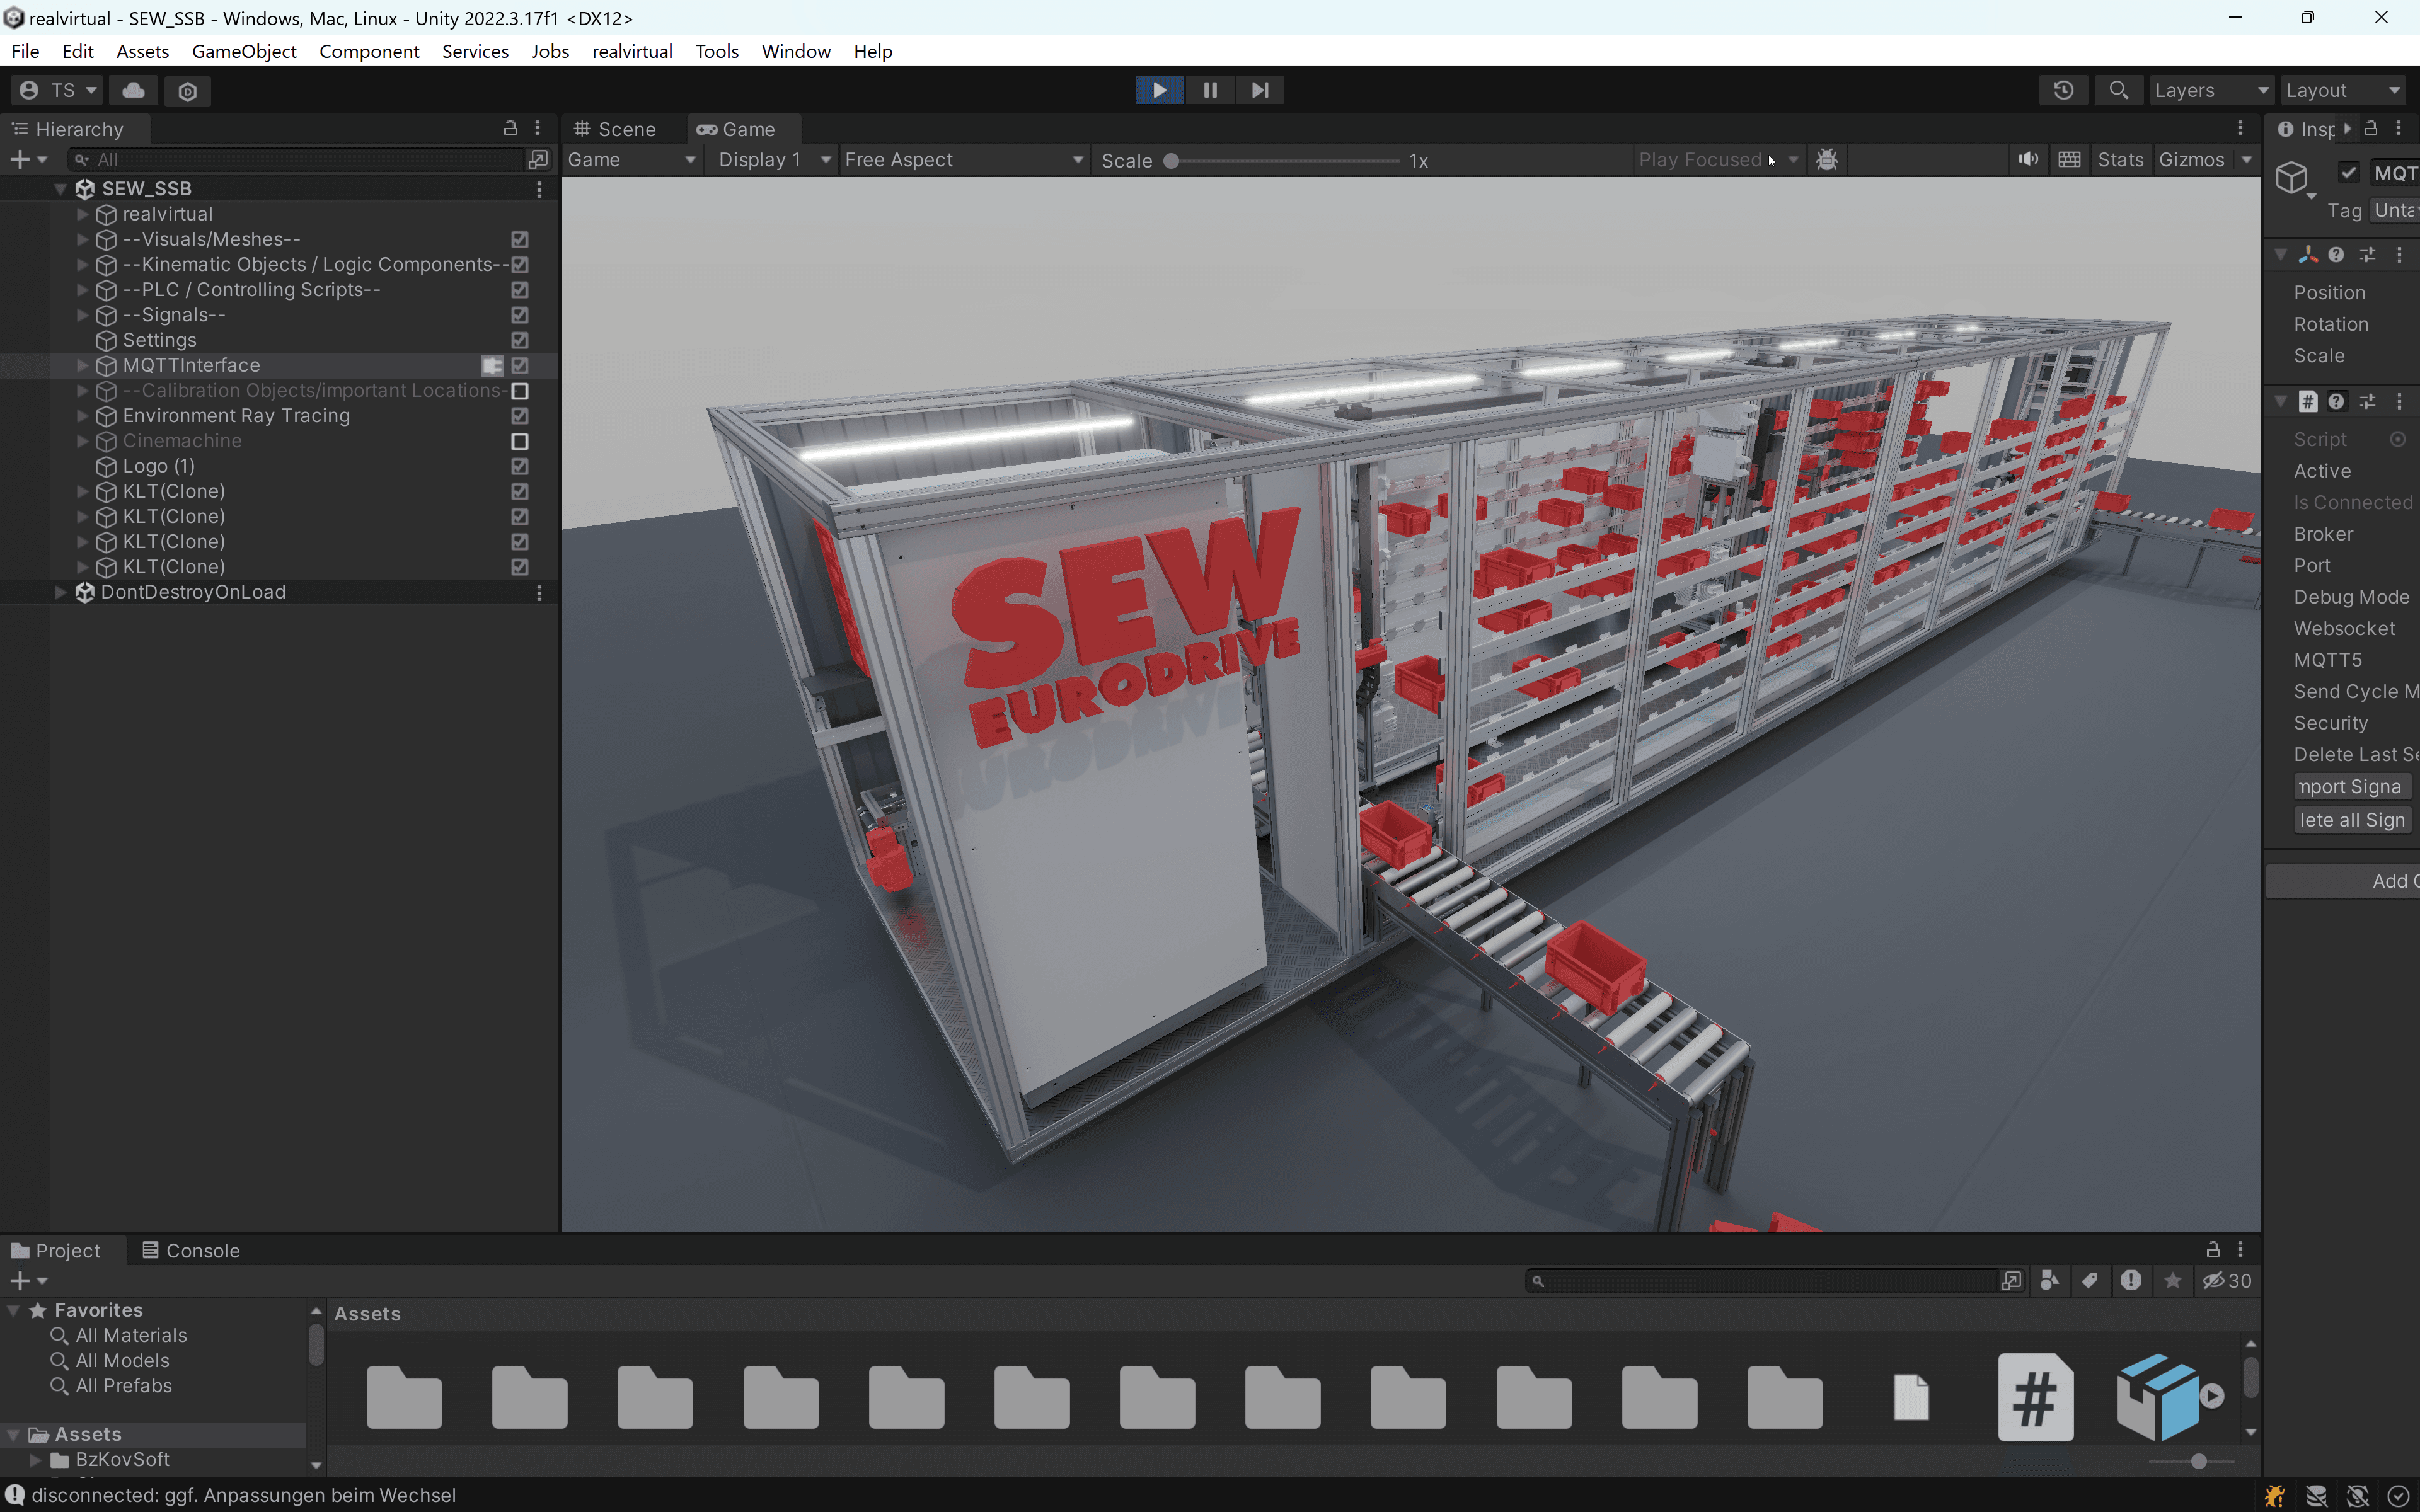Open the Play Focused dropdown
The width and height of the screenshot is (2420, 1512).
pyautogui.click(x=1718, y=160)
